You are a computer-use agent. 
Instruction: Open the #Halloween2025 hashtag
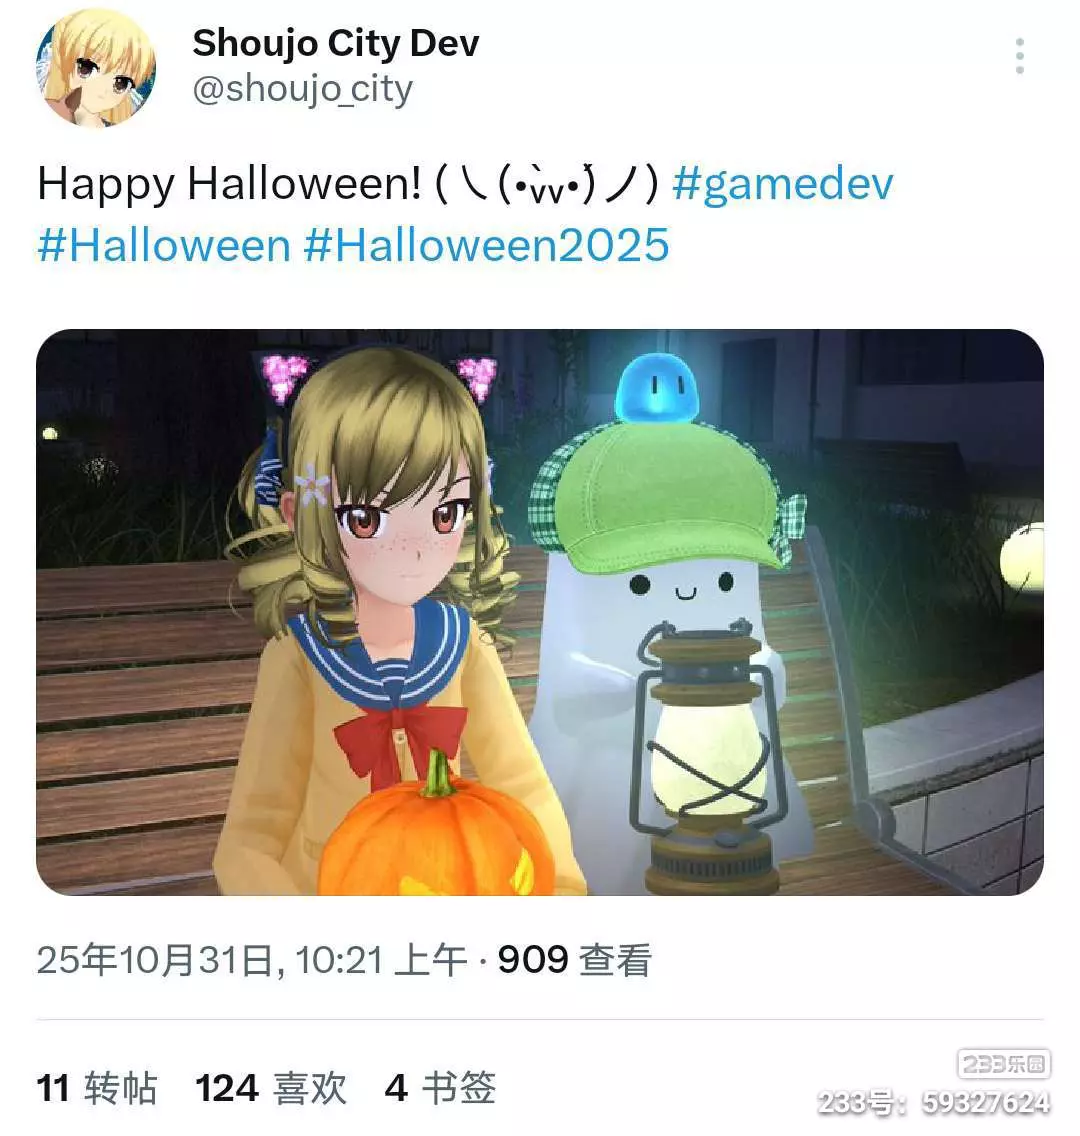[x=487, y=245]
